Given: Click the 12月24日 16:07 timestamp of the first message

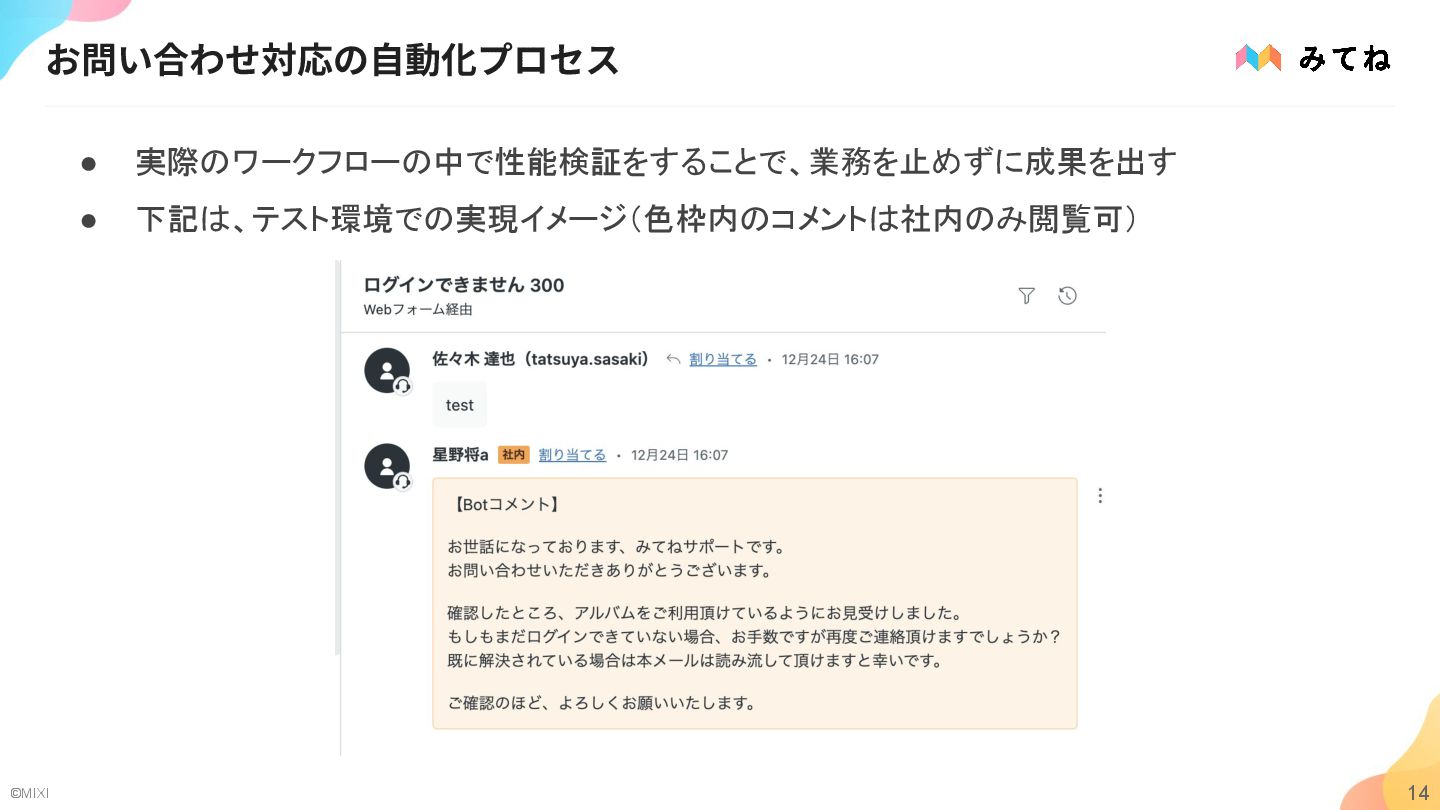Looking at the screenshot, I should click(x=830, y=359).
